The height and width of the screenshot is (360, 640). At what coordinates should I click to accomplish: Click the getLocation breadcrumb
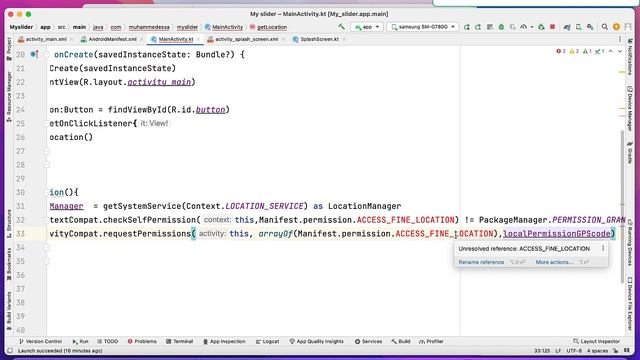point(268,27)
